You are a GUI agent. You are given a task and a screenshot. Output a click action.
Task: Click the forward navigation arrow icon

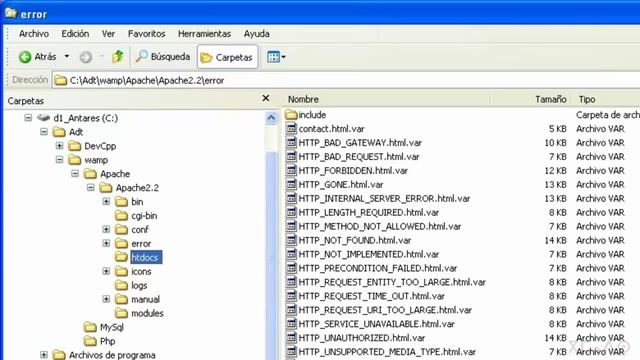click(x=85, y=57)
